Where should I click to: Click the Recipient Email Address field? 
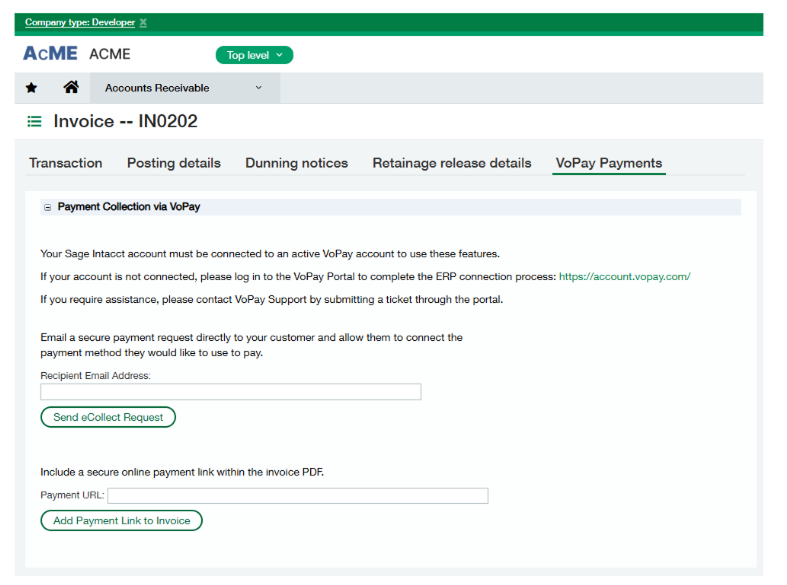tap(230, 392)
